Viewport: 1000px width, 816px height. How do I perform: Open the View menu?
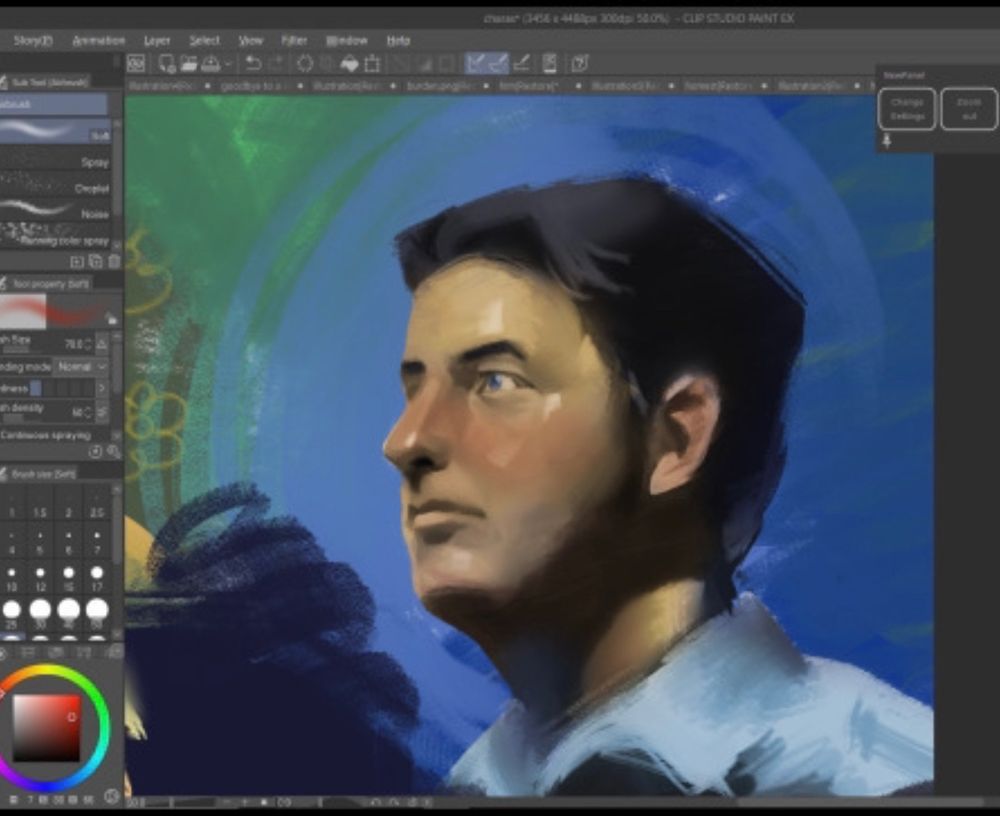(x=251, y=41)
